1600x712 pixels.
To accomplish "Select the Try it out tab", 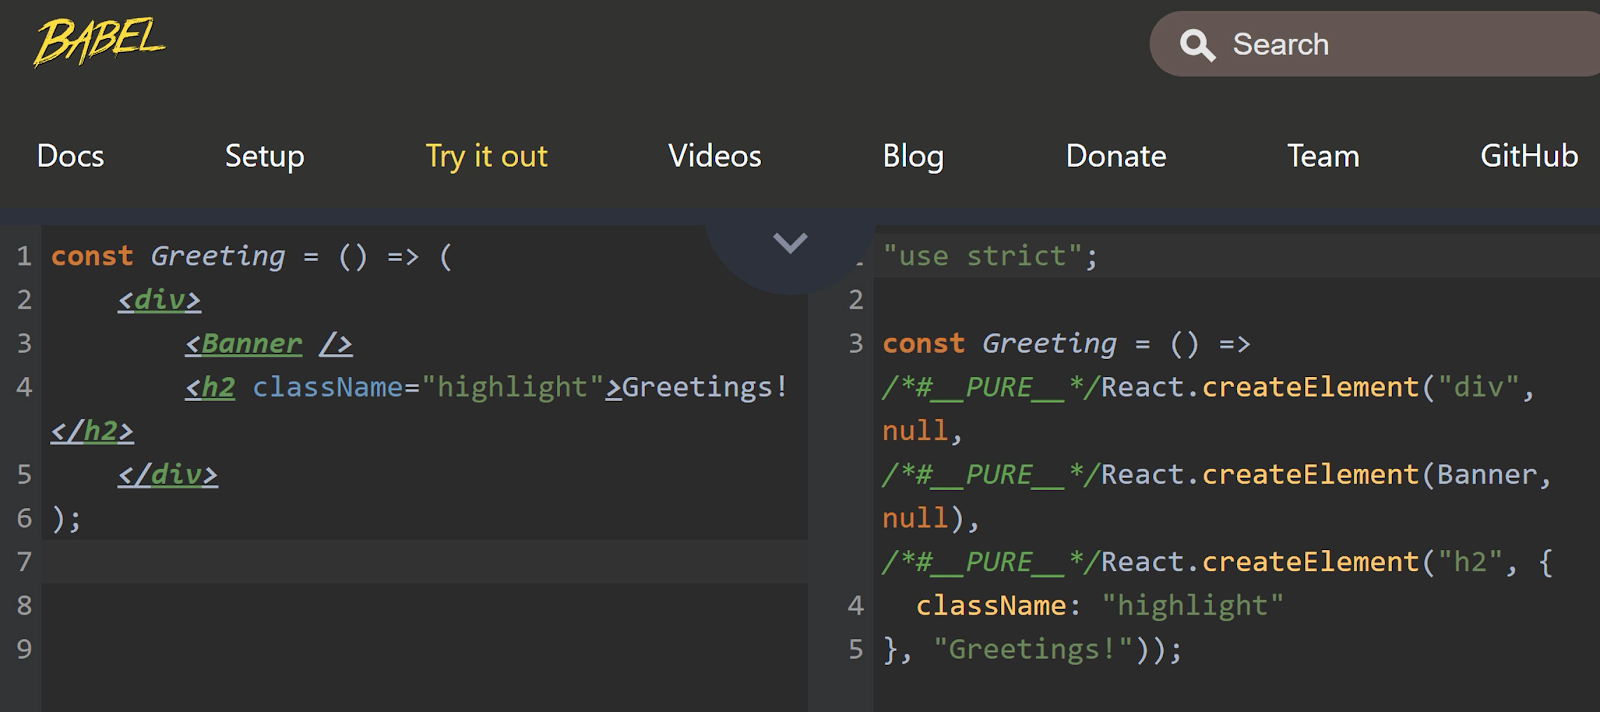I will point(486,156).
